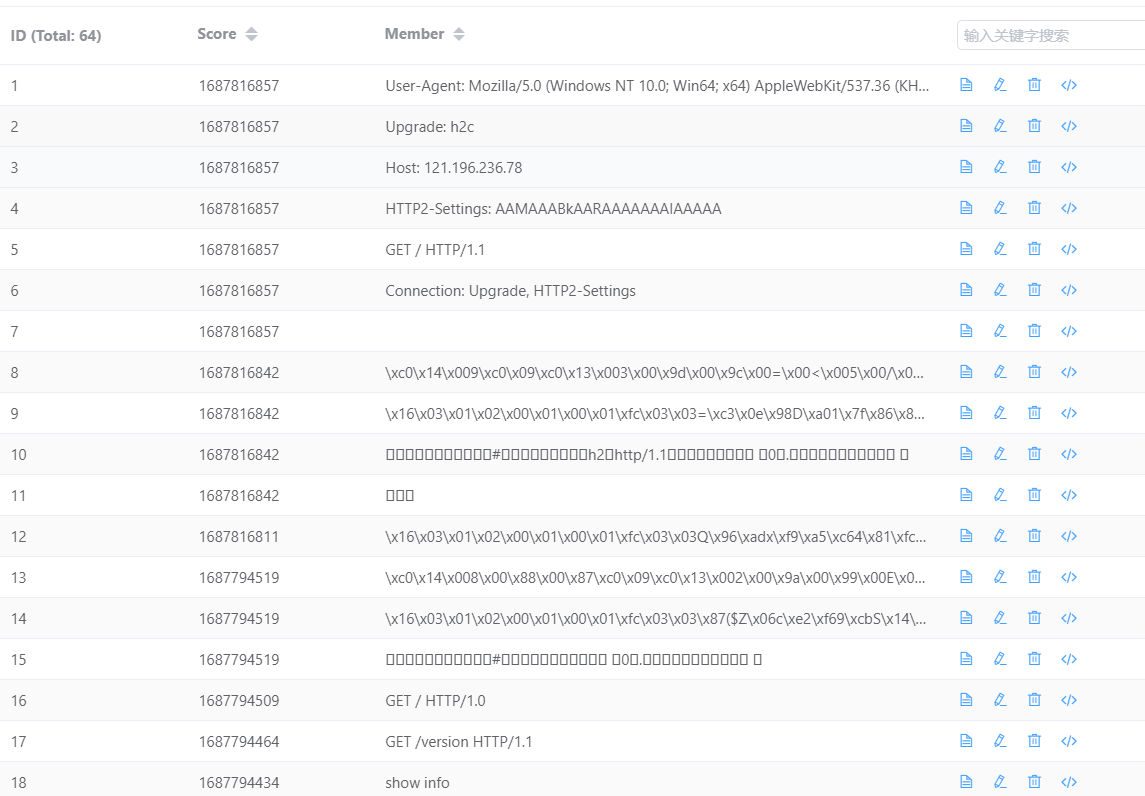The width and height of the screenshot is (1145, 796).
Task: Edit row 9 binary member
Action: [x=1000, y=413]
